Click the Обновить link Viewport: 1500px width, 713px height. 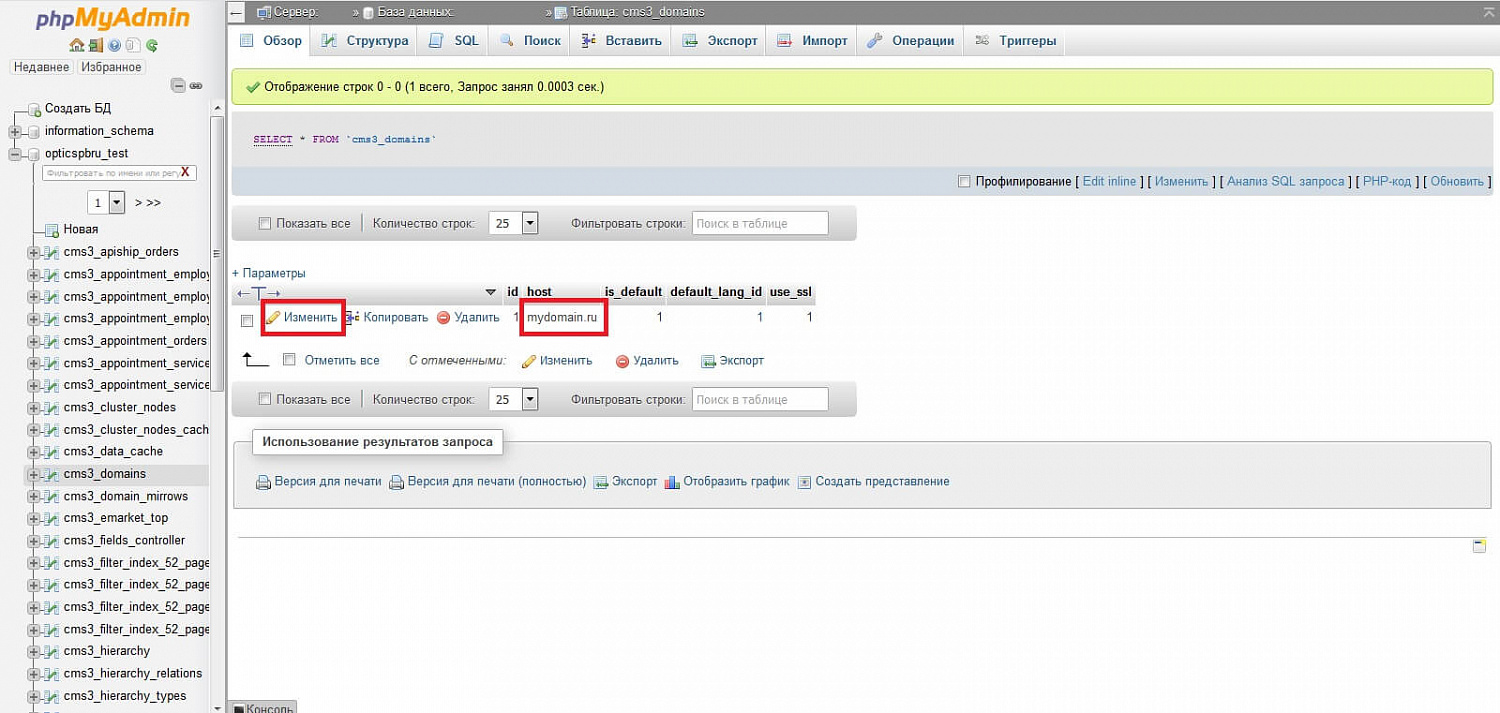click(x=1457, y=181)
